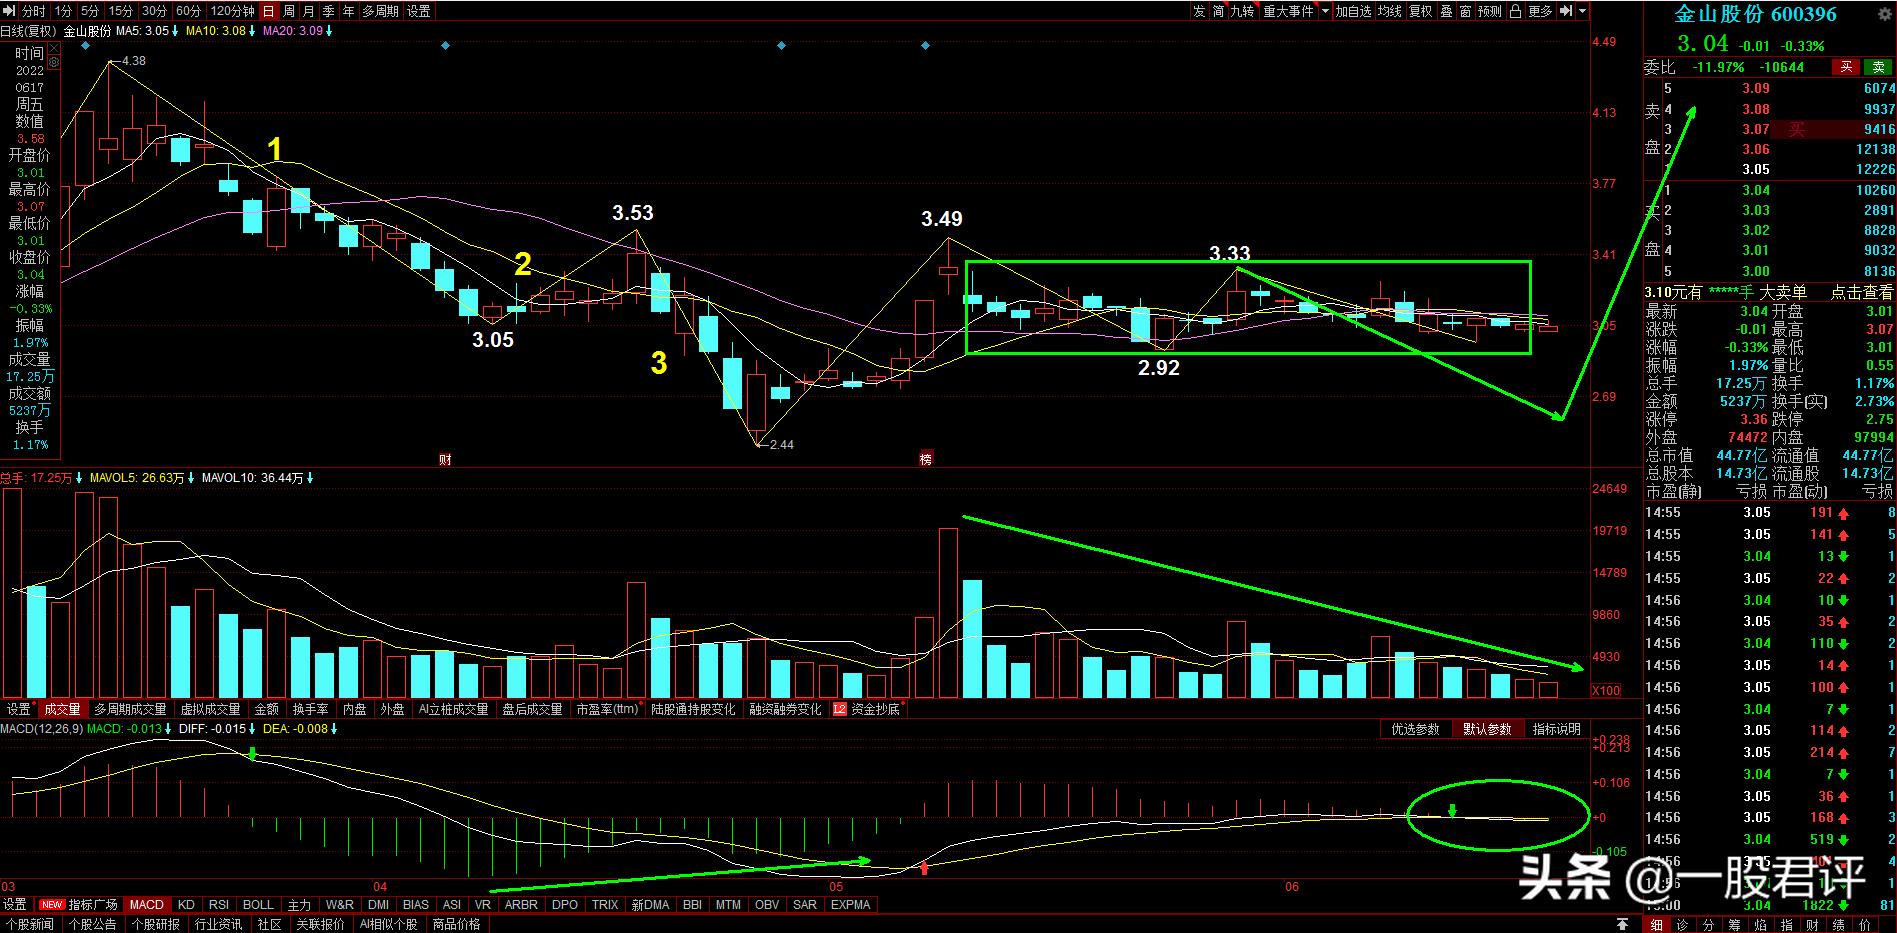Screen dimensions: 1897x933
Task: Click 大卖单 label
Action: tap(1783, 292)
